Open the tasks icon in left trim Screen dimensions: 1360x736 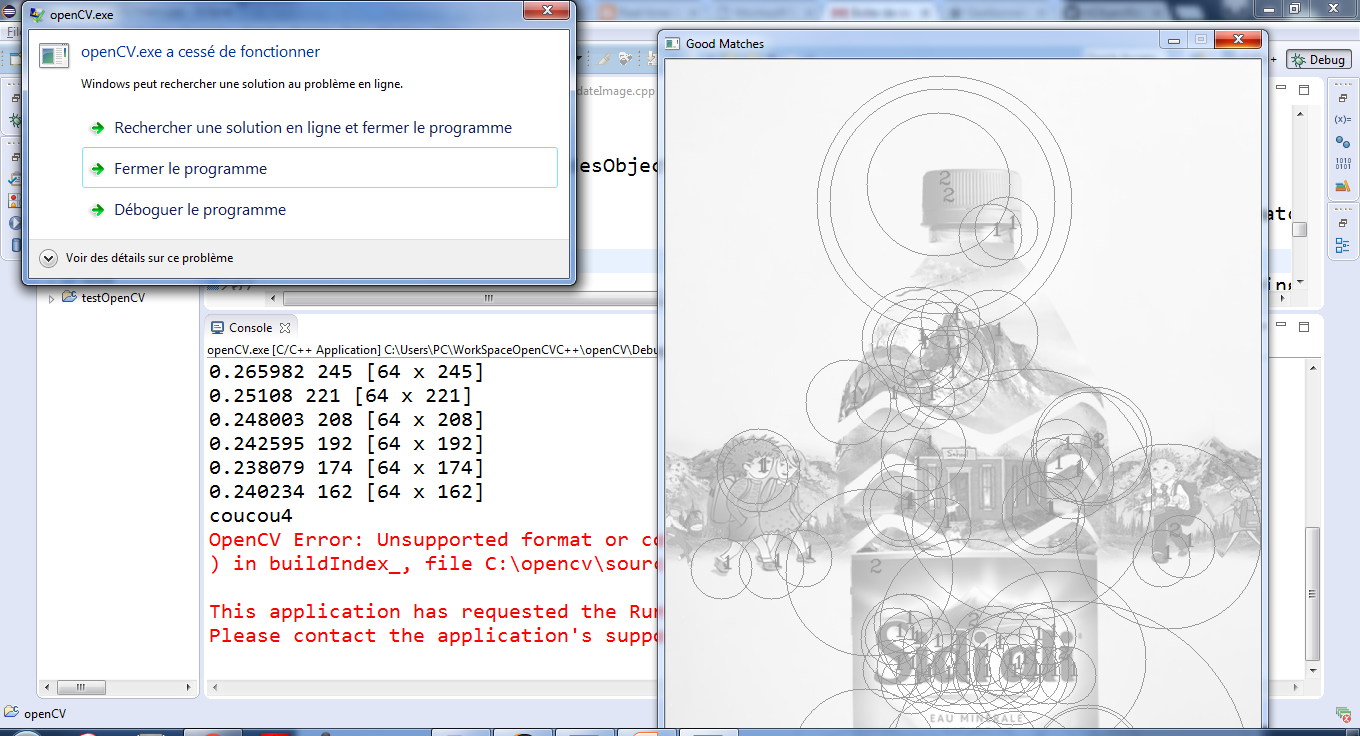[15, 179]
